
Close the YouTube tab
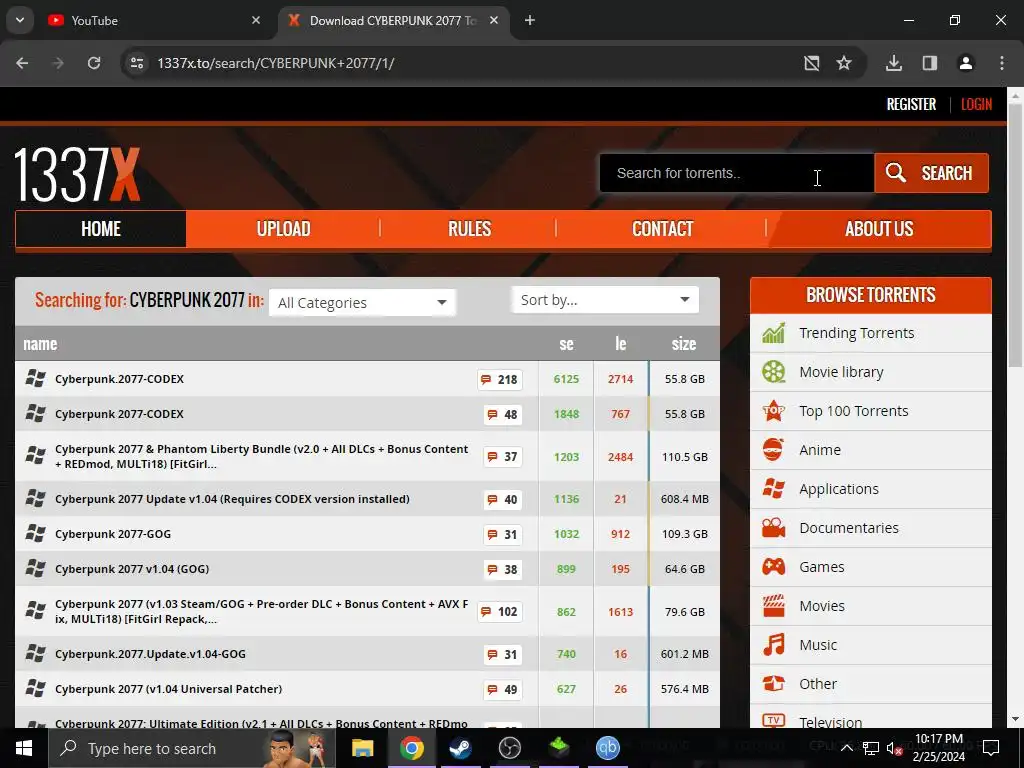(x=256, y=20)
